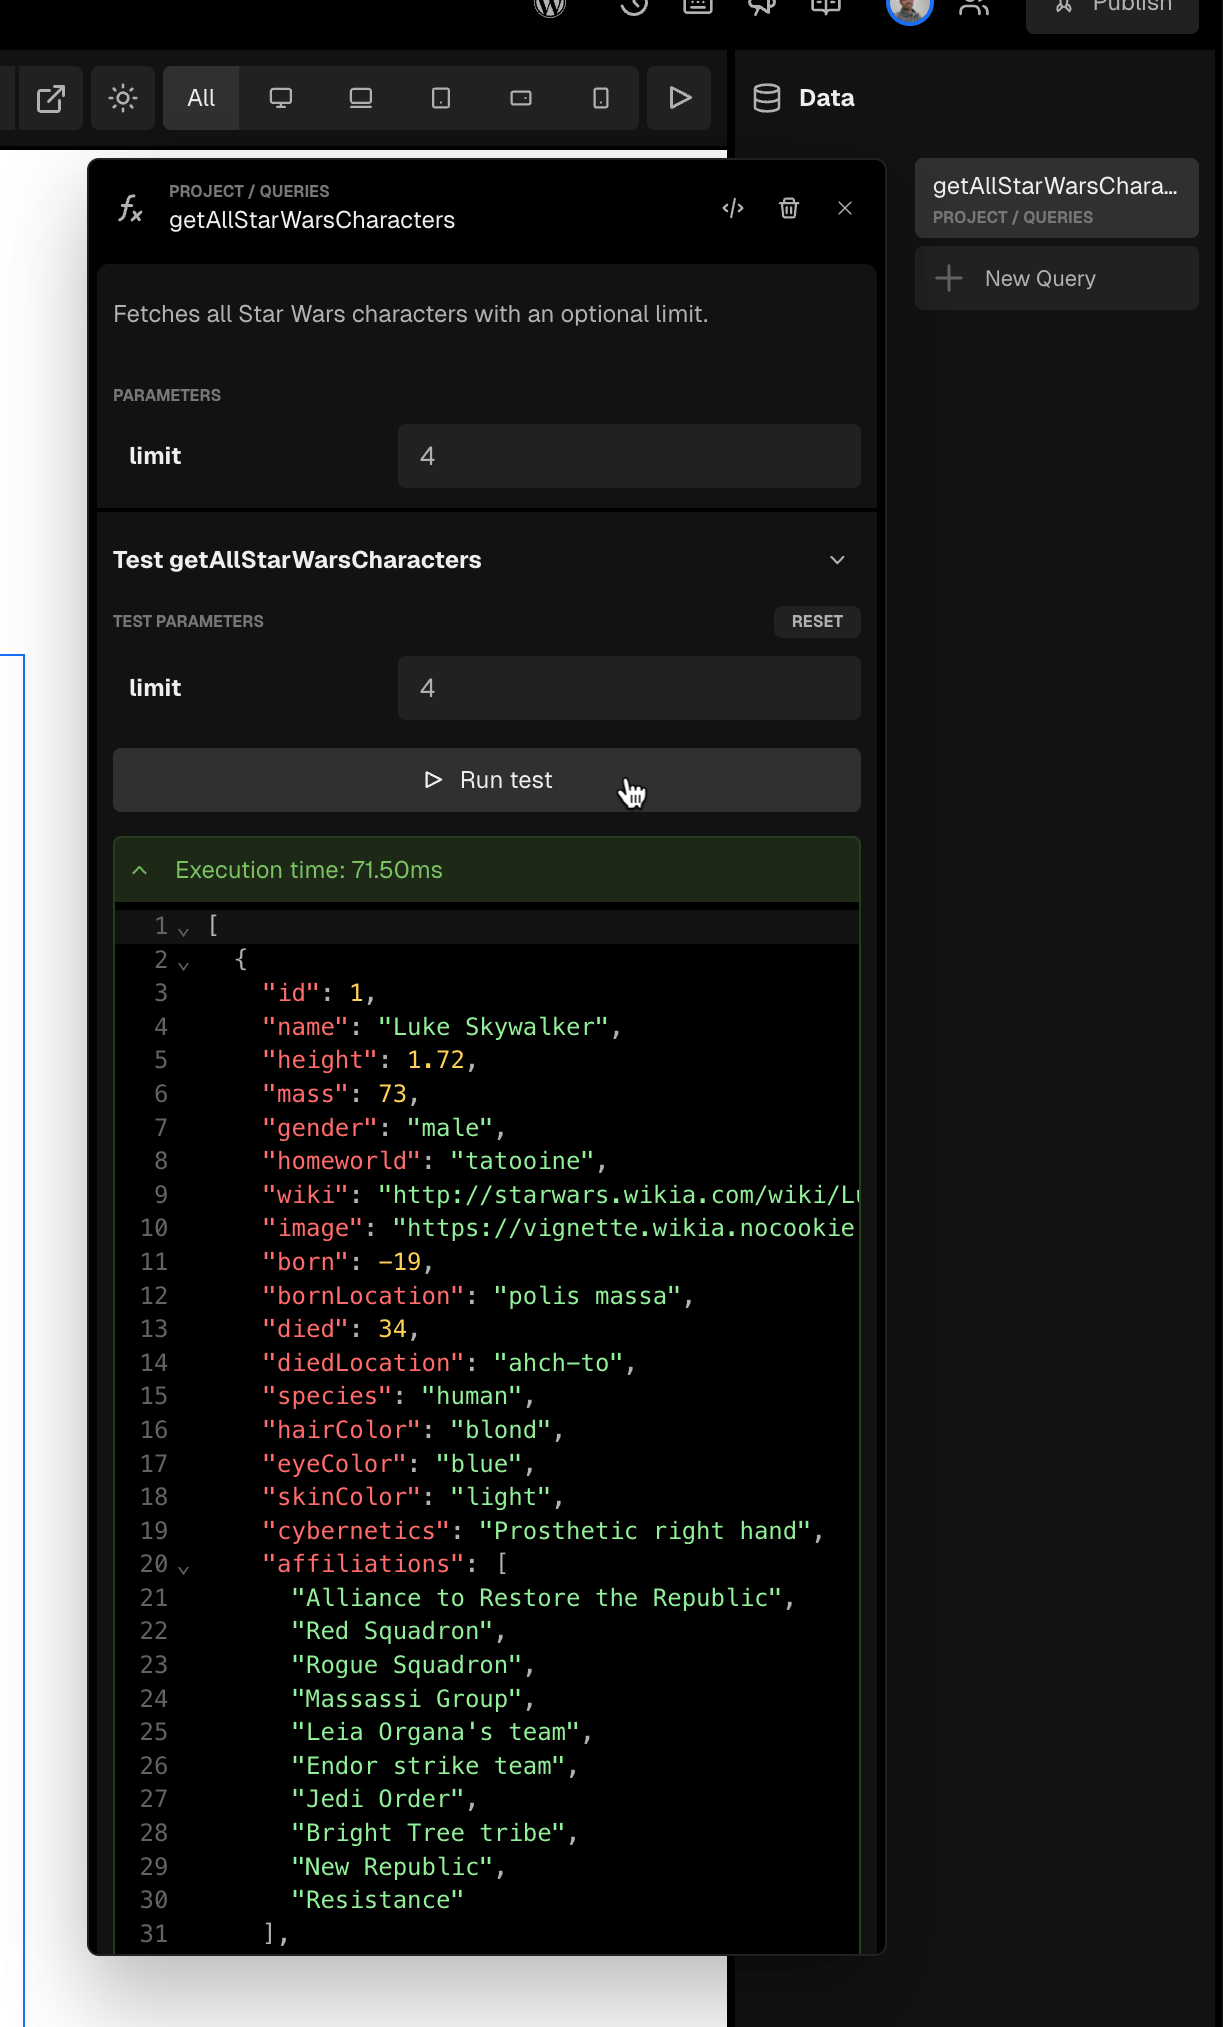1223x2027 pixels.
Task: Collapse the Execution time result
Action: (140, 870)
